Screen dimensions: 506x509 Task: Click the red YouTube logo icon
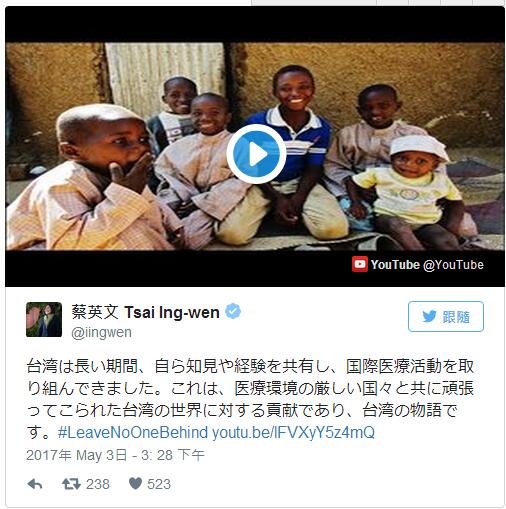360,264
